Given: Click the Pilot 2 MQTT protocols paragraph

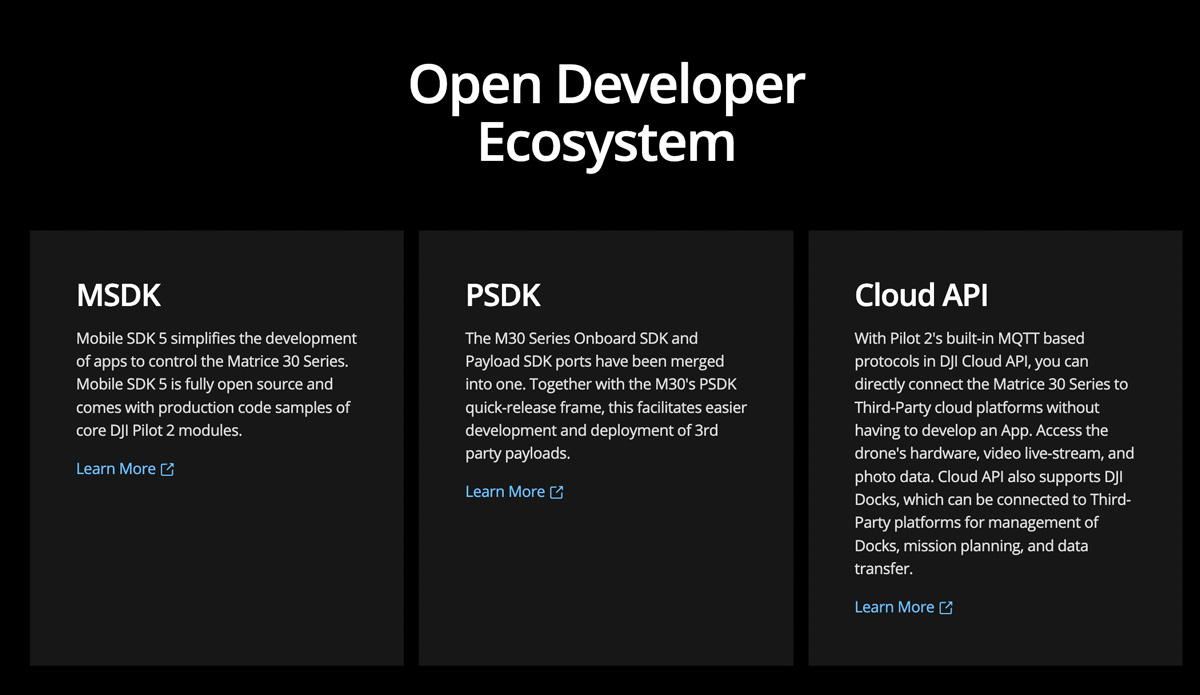Looking at the screenshot, I should click(x=995, y=453).
